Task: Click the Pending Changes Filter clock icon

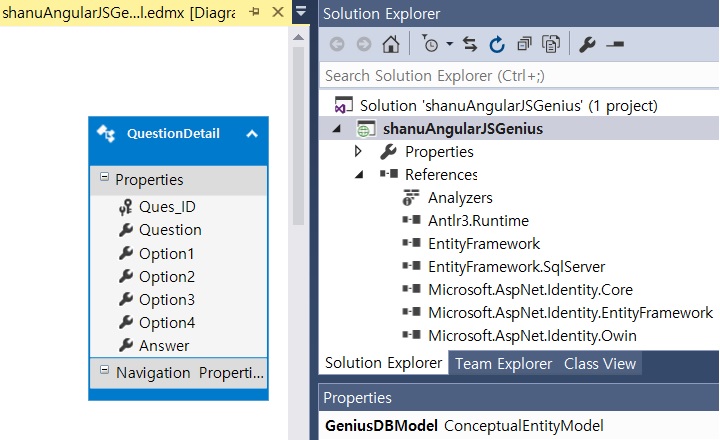Action: (431, 45)
